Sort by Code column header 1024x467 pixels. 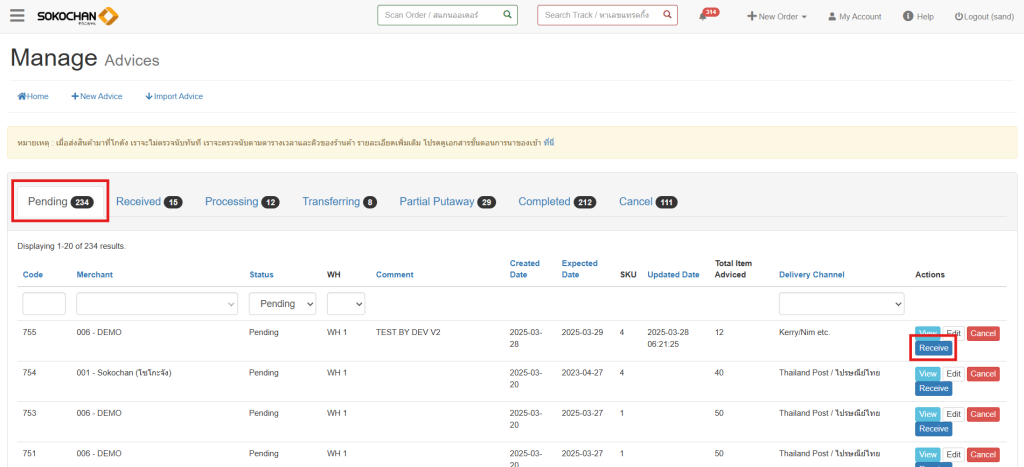(x=33, y=274)
